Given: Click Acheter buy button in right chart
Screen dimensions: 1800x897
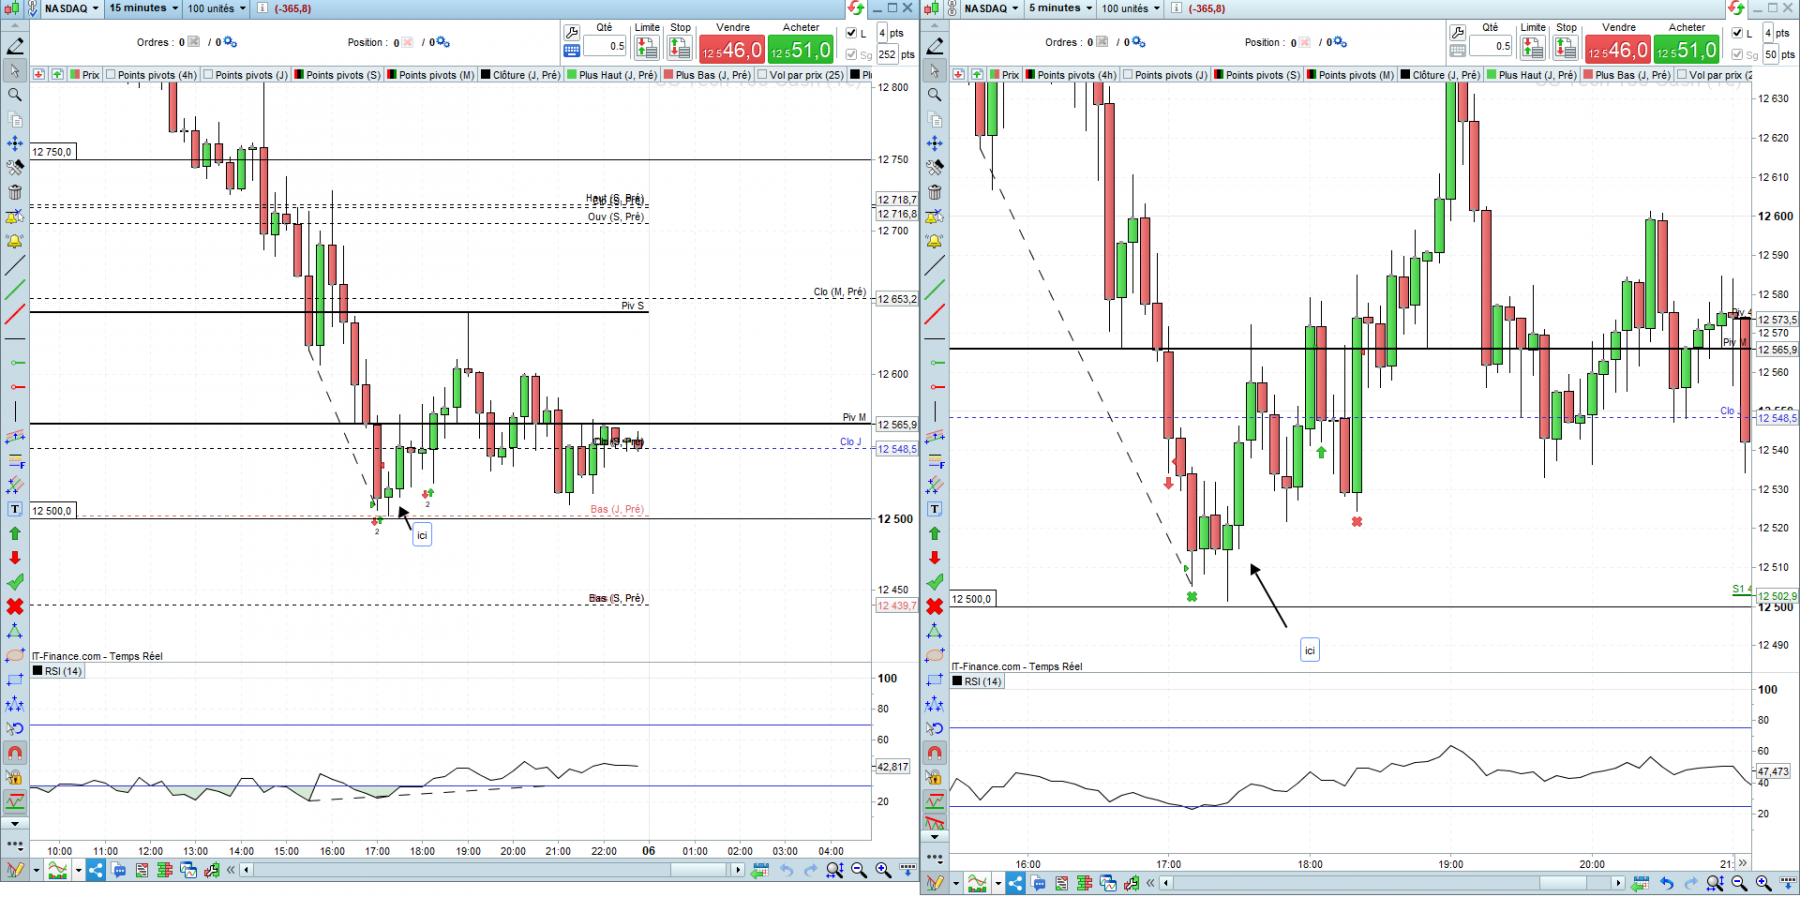Looking at the screenshot, I should pos(1687,49).
